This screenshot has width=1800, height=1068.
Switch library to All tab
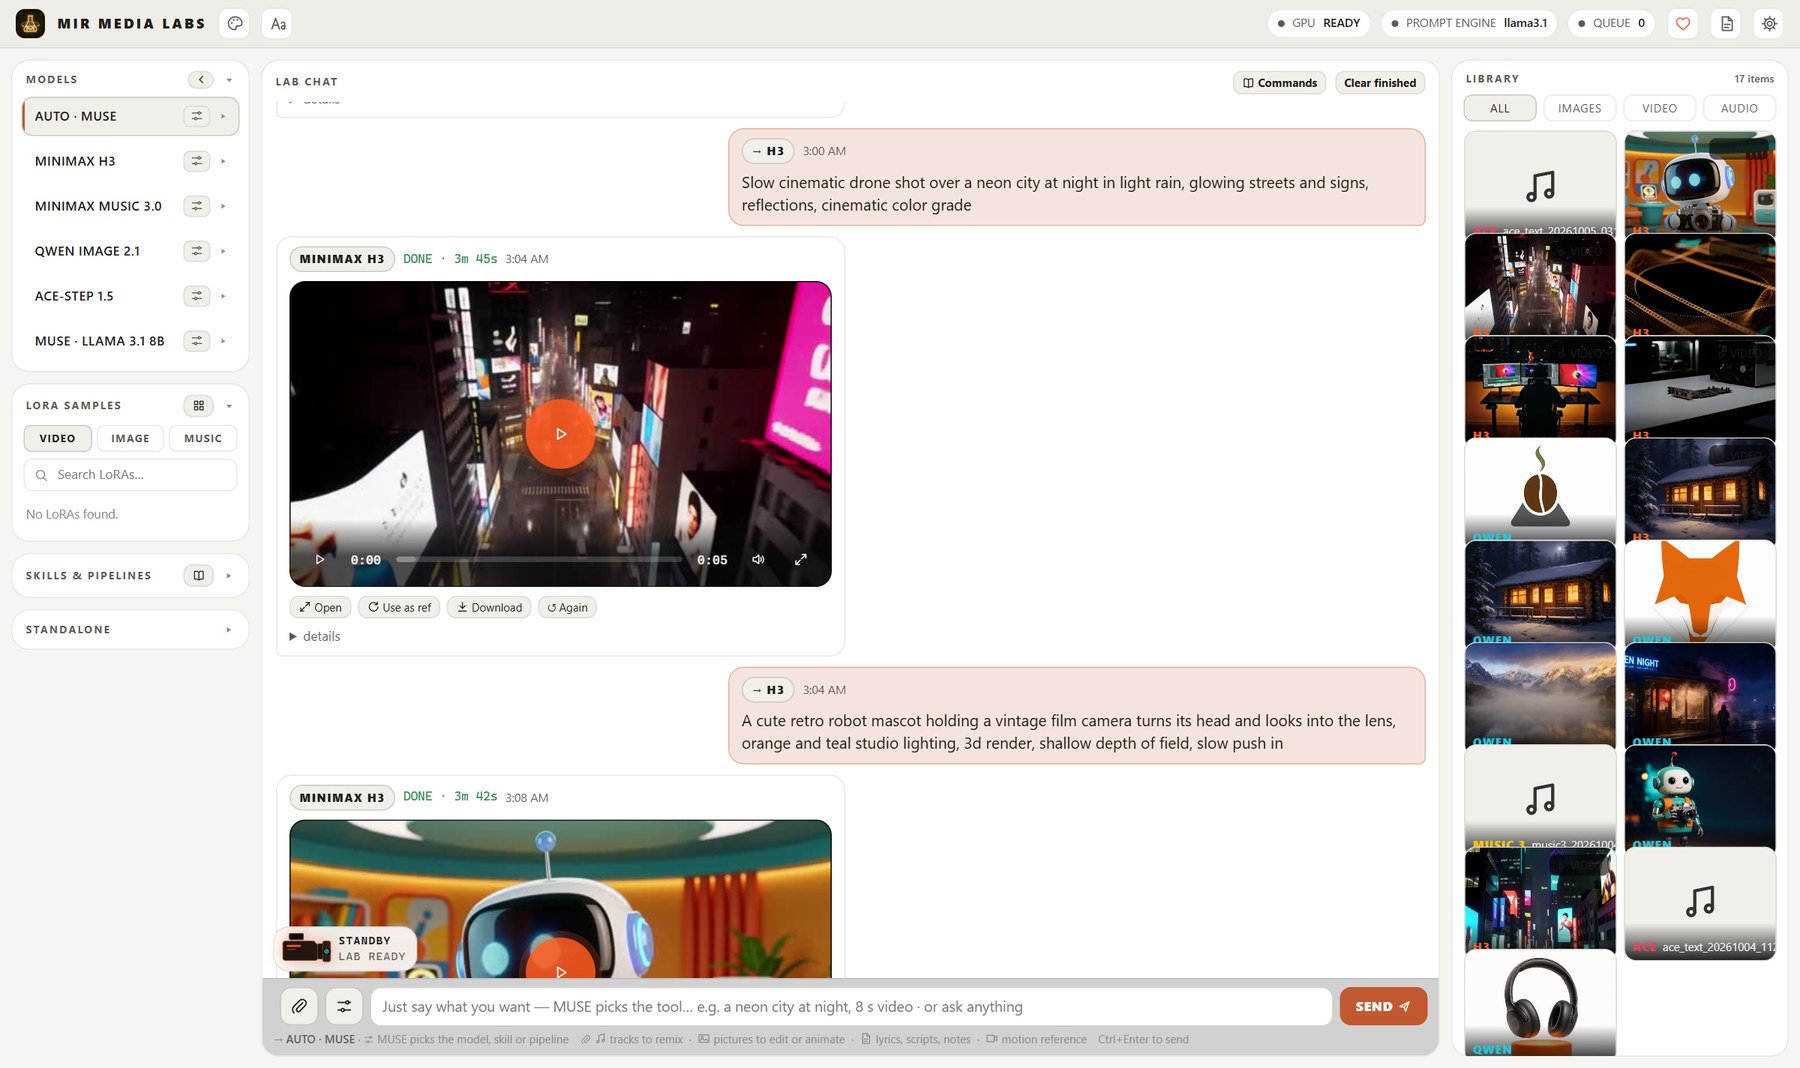[1500, 108]
